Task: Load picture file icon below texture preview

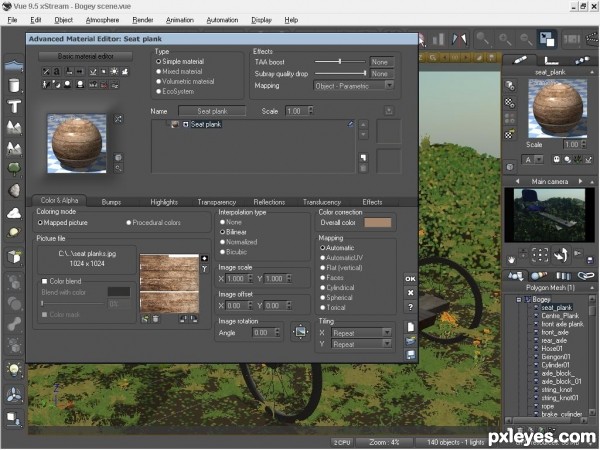Action: tap(145, 319)
